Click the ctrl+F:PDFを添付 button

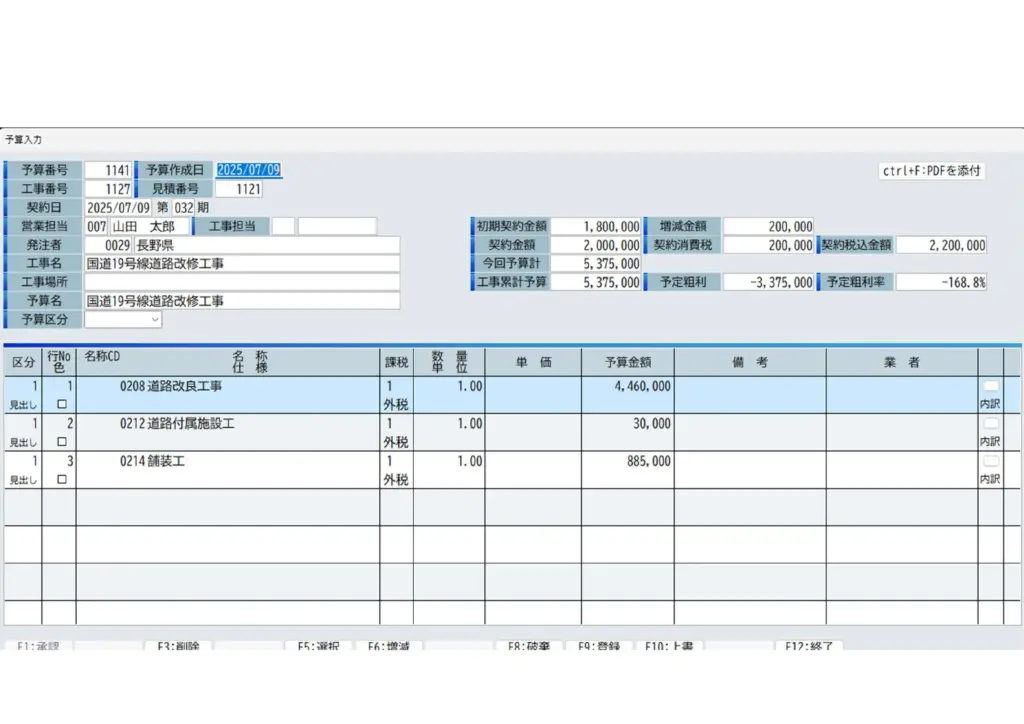pos(932,171)
